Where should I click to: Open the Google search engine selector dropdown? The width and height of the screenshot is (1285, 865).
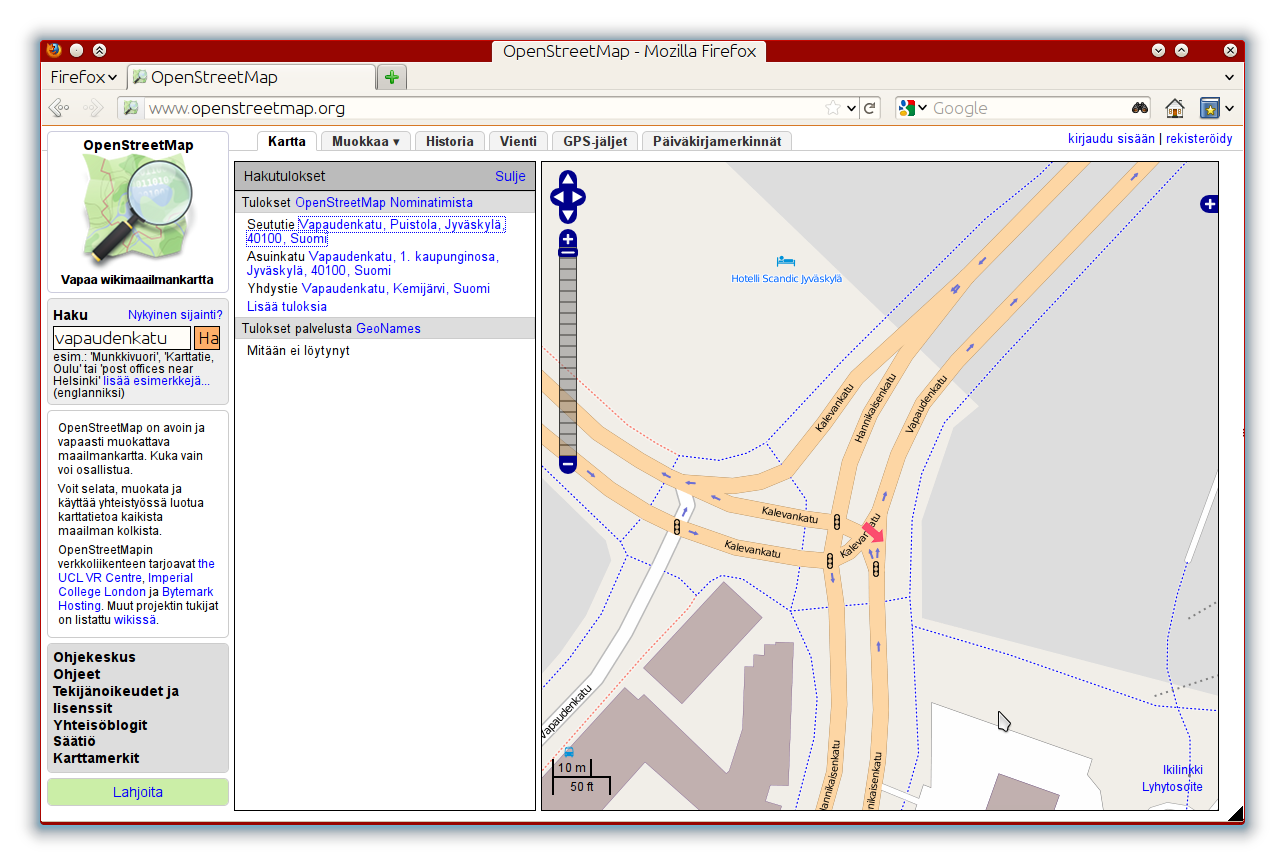coord(922,108)
